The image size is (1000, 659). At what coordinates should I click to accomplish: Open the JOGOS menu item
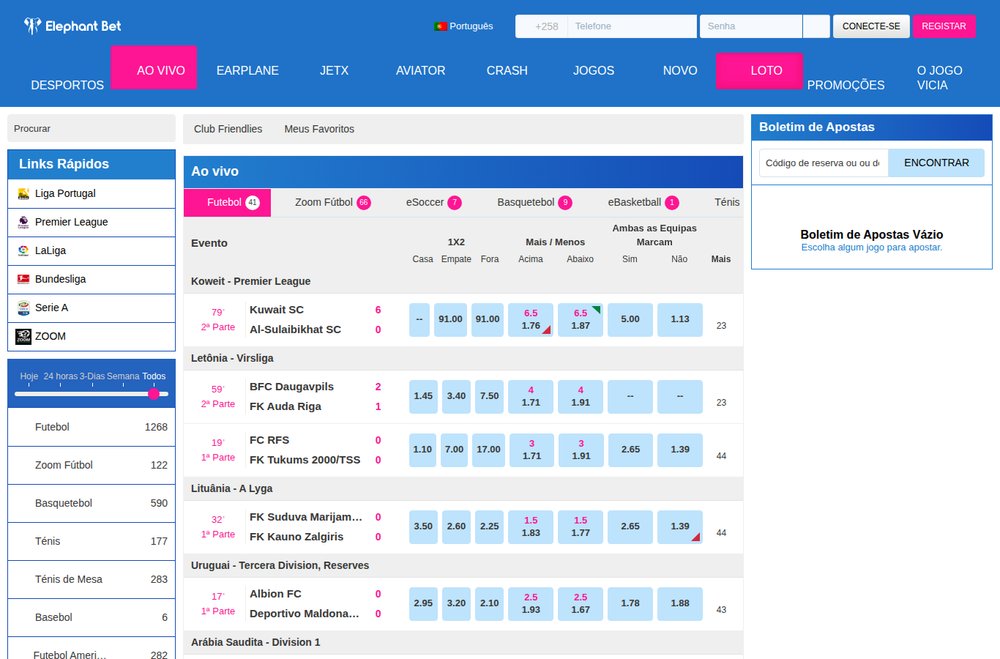[593, 70]
